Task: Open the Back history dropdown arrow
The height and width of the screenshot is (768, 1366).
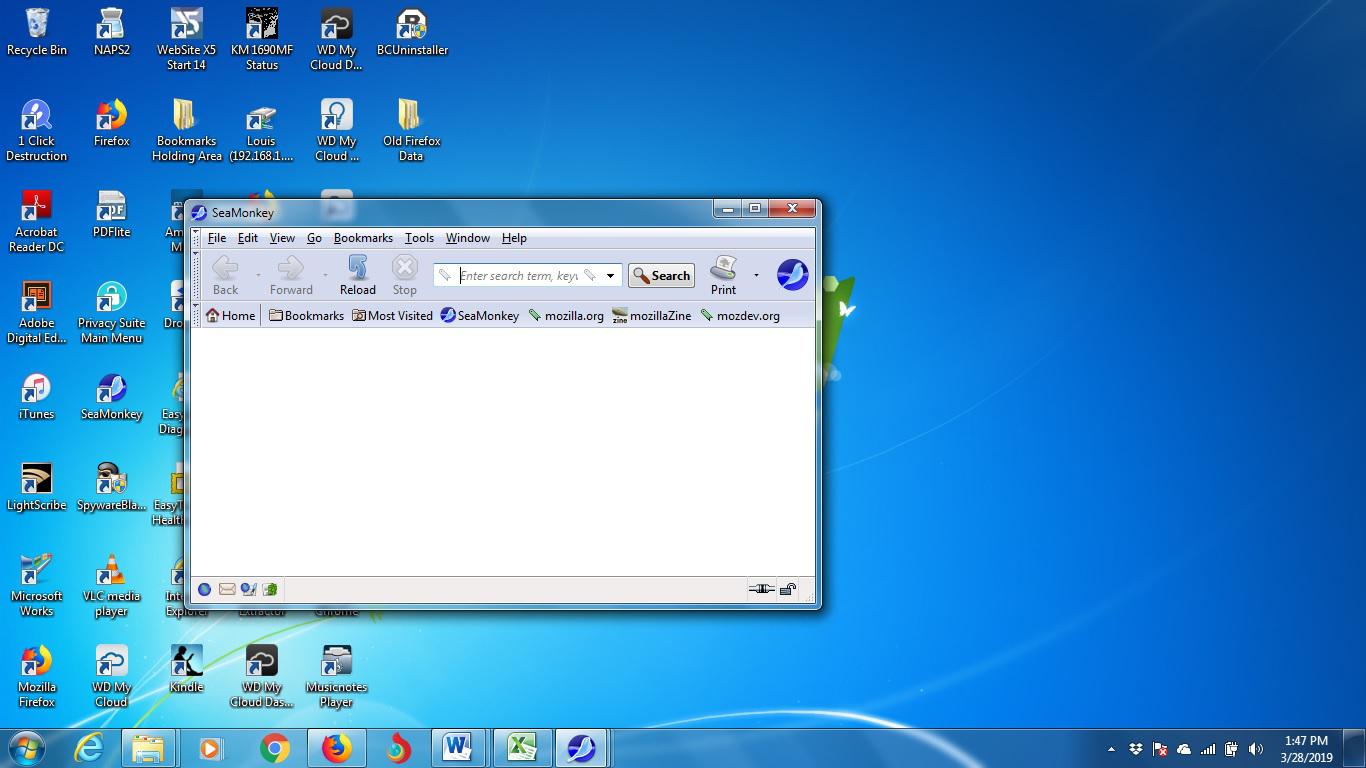Action: point(258,275)
